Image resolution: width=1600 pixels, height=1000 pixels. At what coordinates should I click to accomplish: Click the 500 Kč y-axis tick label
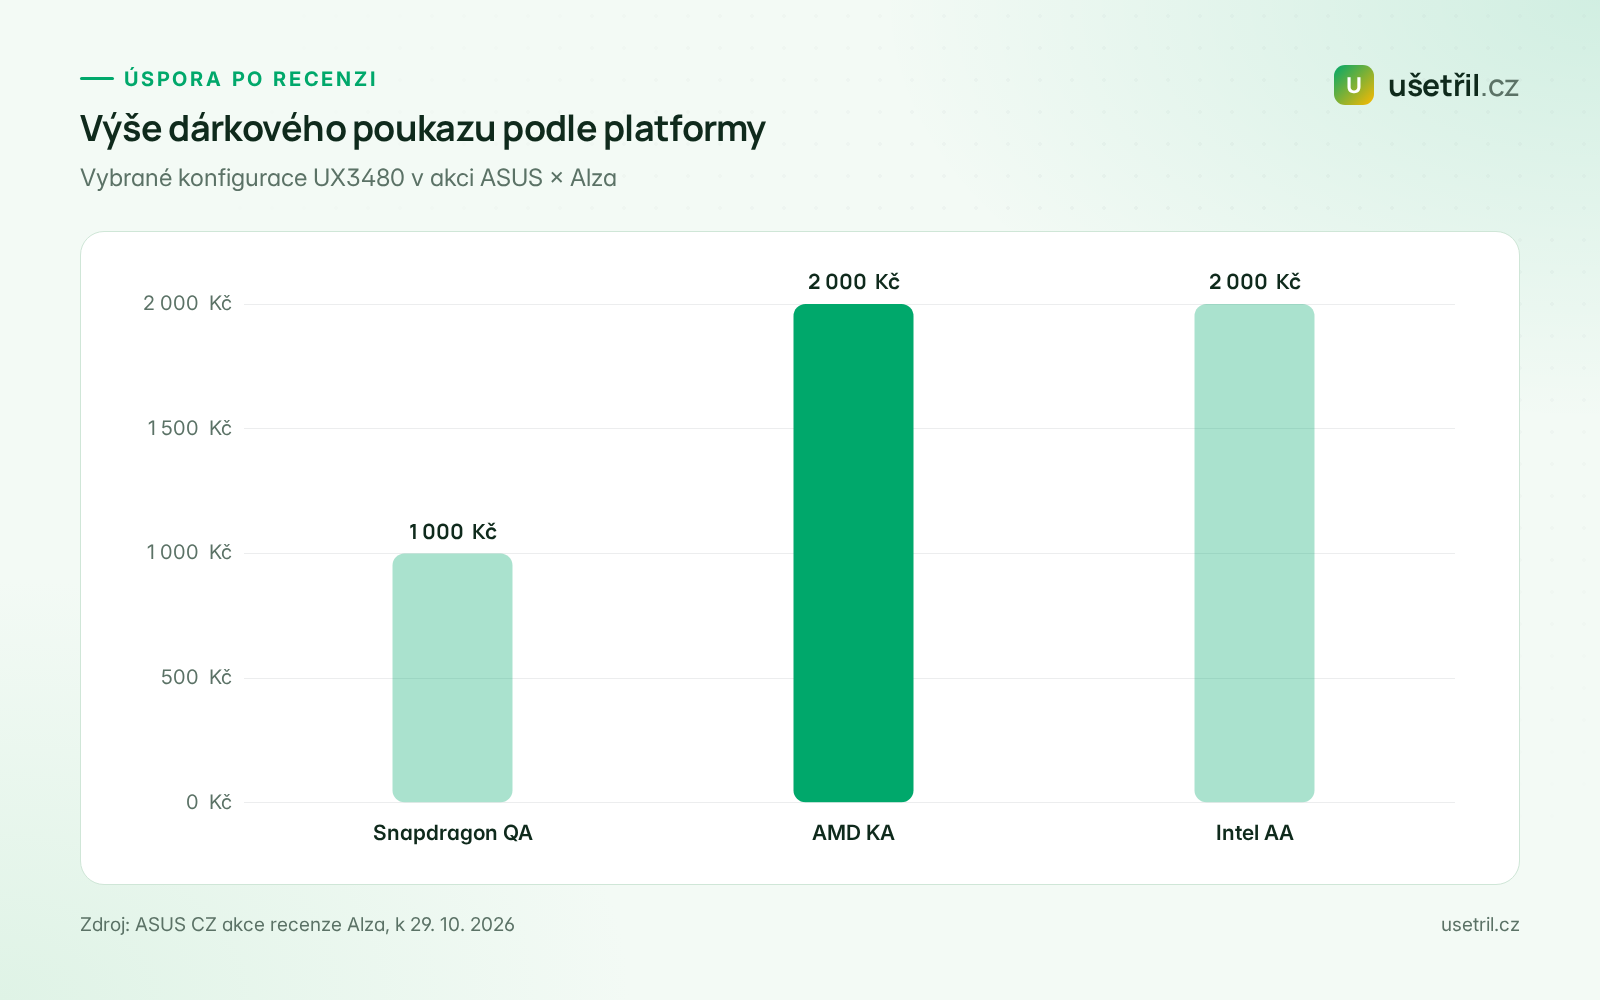click(196, 677)
